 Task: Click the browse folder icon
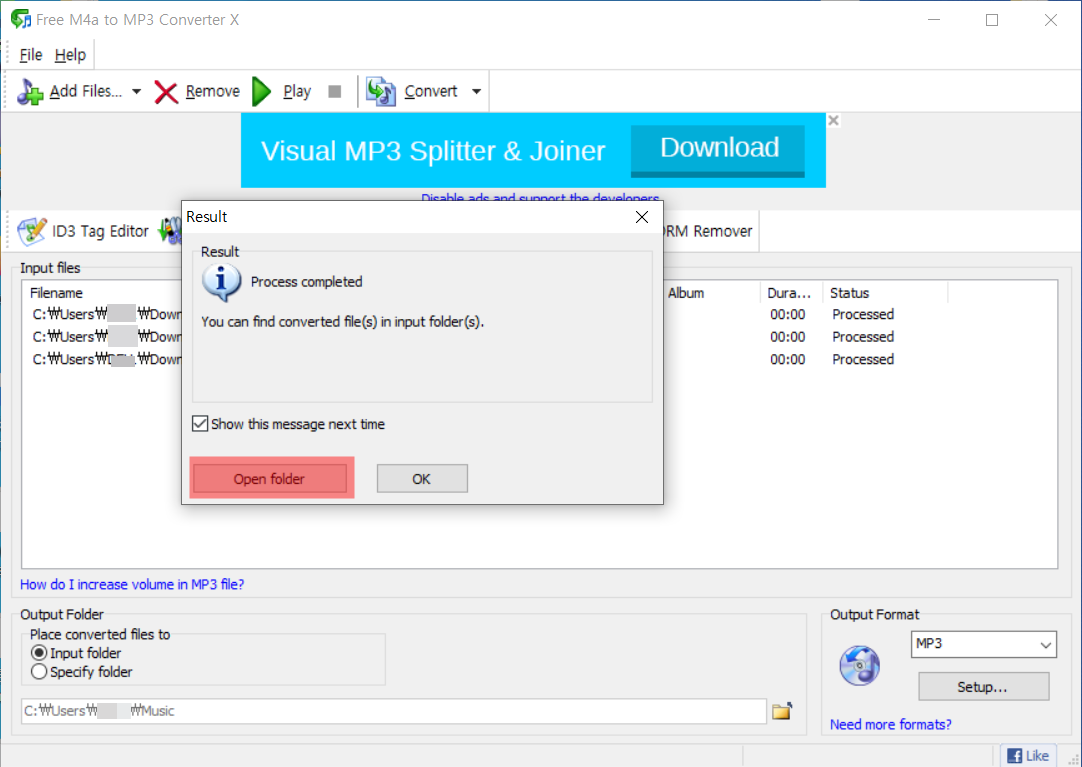[x=782, y=711]
